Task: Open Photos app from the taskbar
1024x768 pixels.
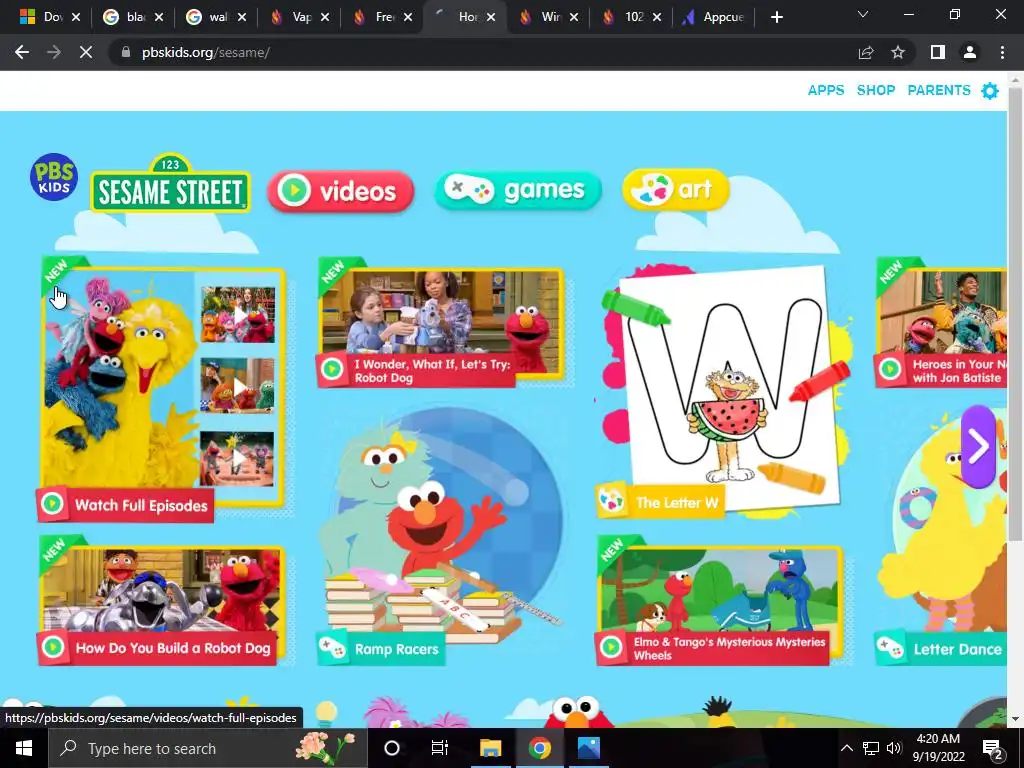Action: click(588, 748)
